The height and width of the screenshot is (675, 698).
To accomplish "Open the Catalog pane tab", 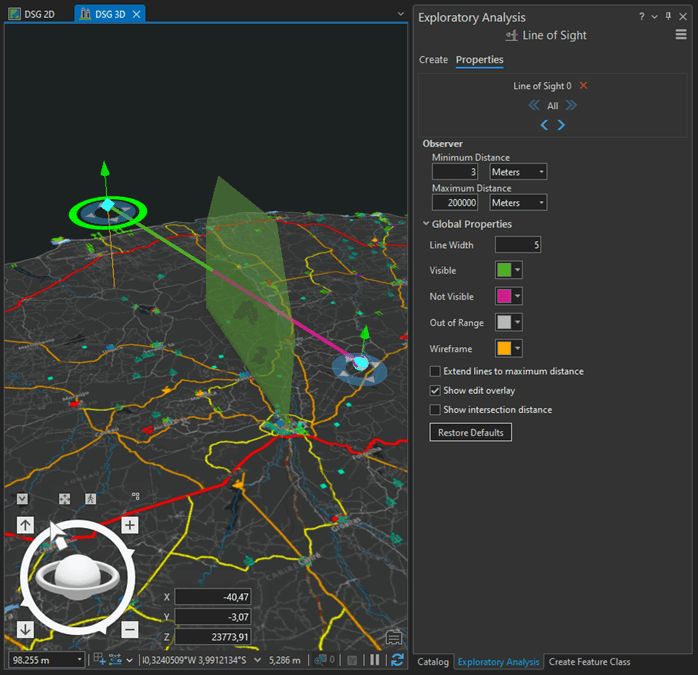I will (x=433, y=662).
